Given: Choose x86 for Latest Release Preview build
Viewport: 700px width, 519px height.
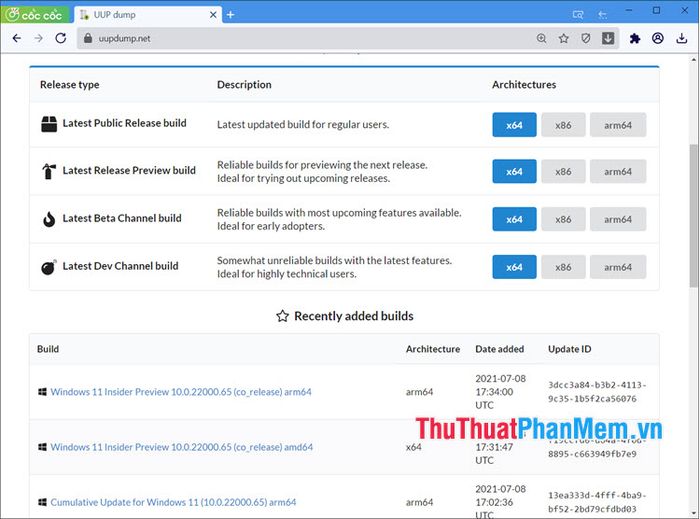Looking at the screenshot, I should [563, 171].
